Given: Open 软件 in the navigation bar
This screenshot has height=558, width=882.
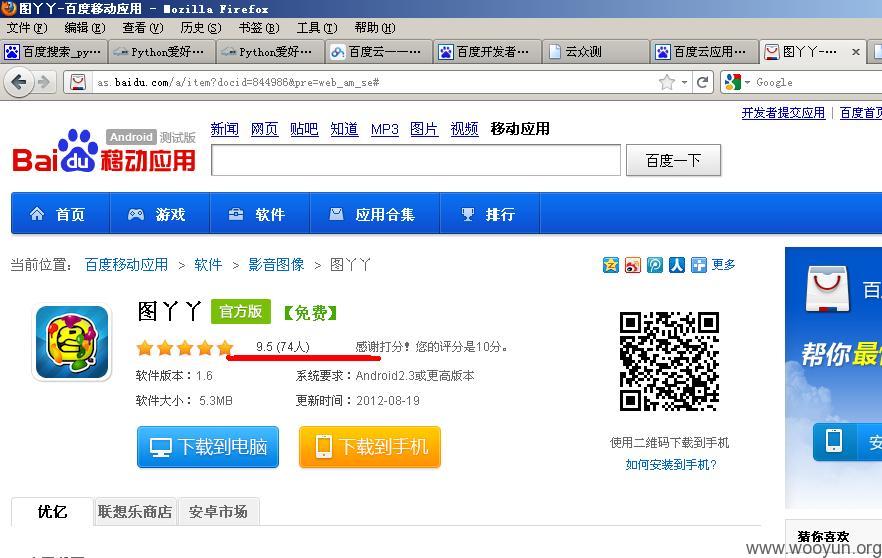Looking at the screenshot, I should (260, 214).
